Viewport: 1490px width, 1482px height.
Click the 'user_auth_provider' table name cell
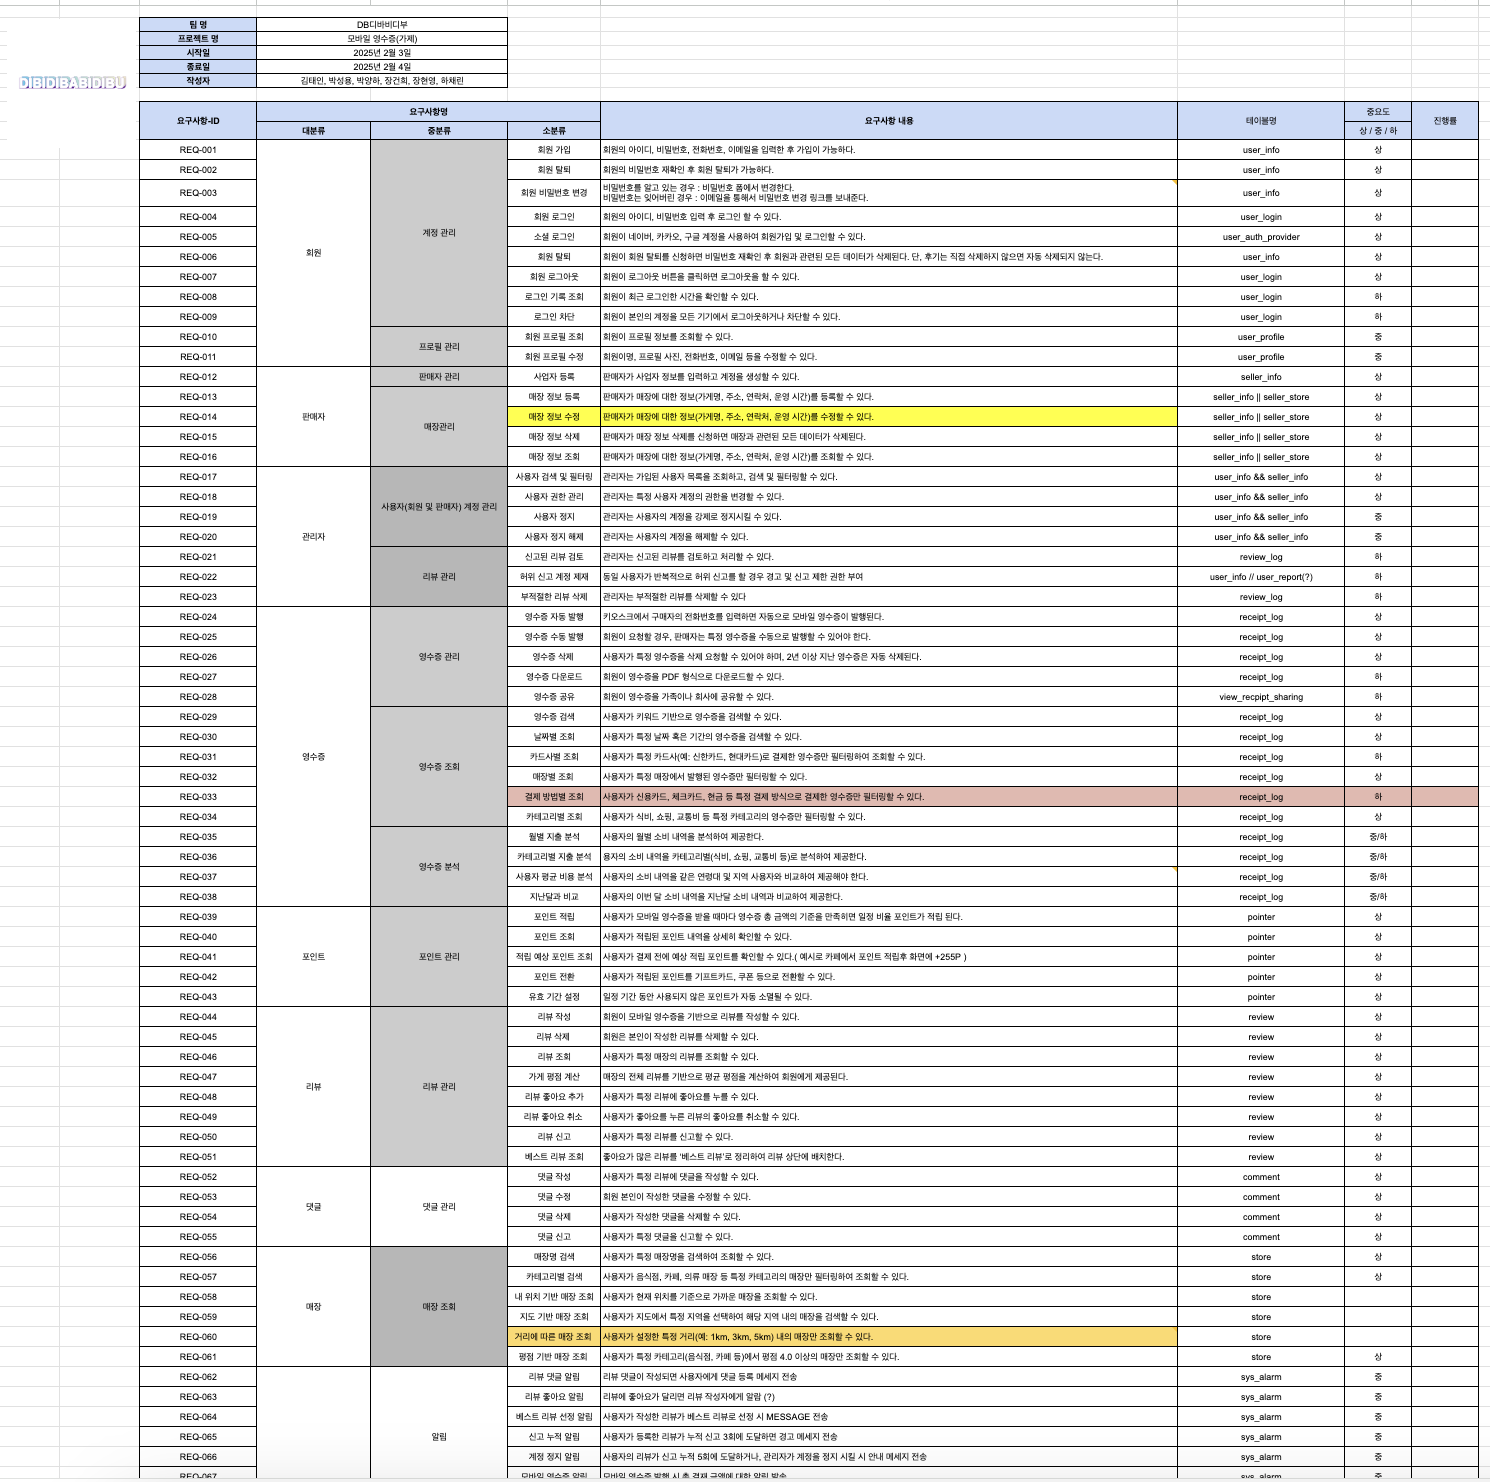click(x=1261, y=237)
